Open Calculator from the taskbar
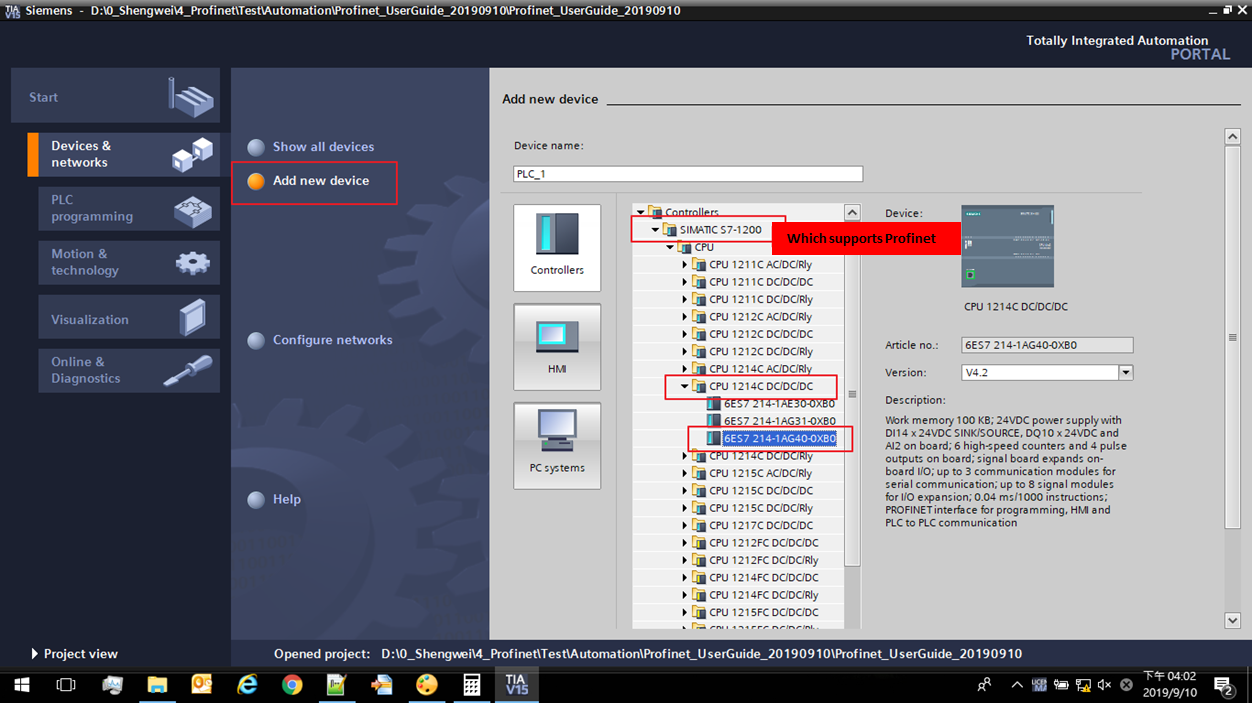The width and height of the screenshot is (1252, 703). tap(471, 685)
